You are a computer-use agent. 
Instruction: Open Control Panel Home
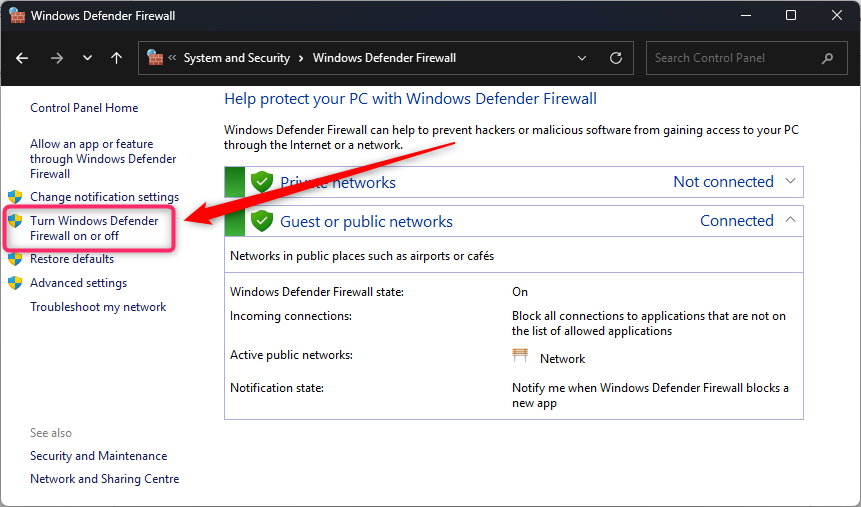pos(84,108)
